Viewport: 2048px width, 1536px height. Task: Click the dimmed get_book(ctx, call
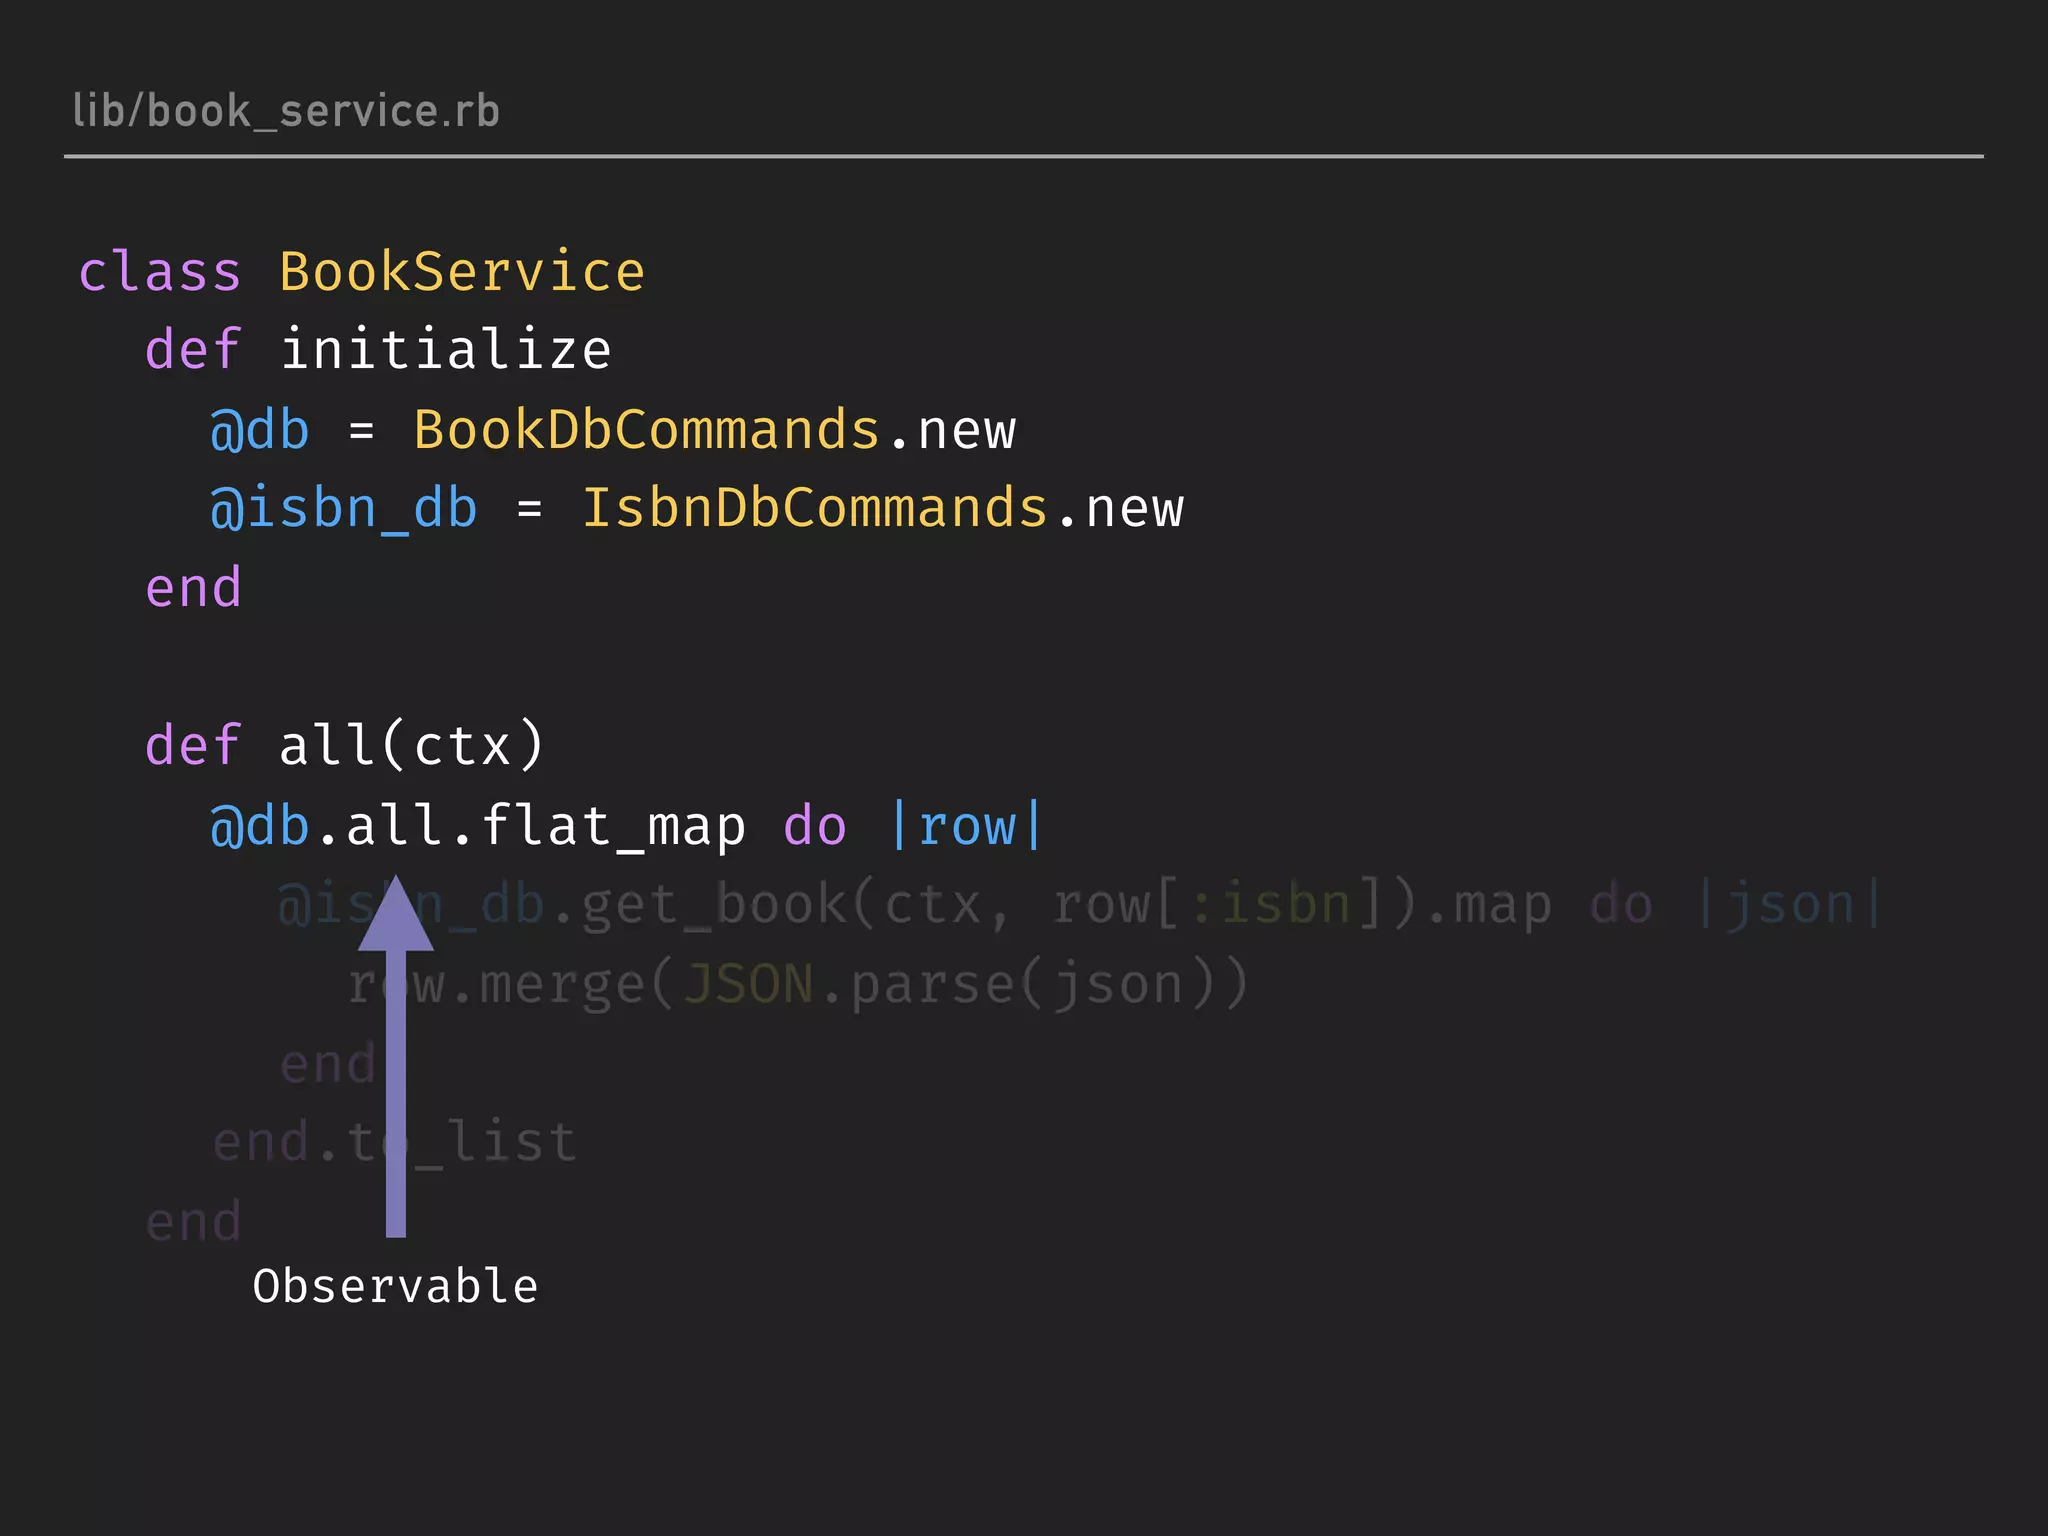796,906
